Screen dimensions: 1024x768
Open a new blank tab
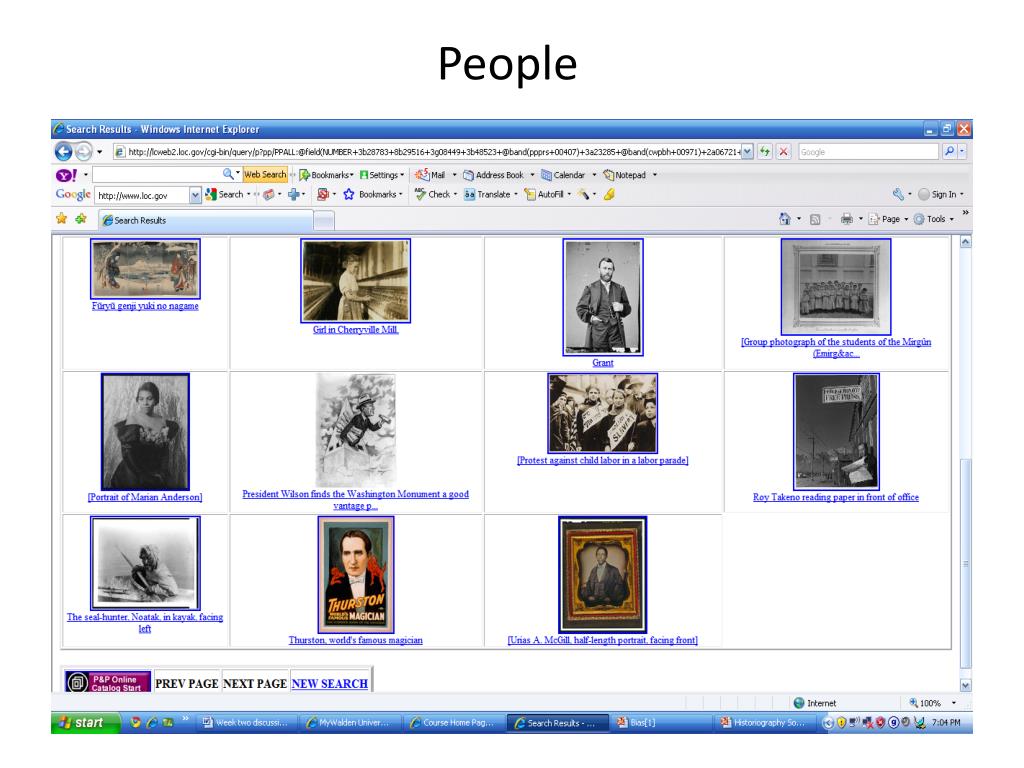pyautogui.click(x=324, y=221)
